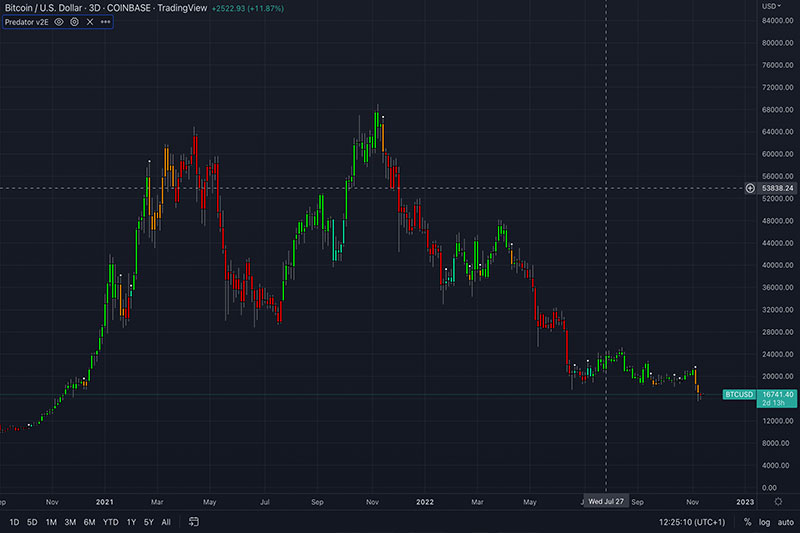800x533 pixels.
Task: Open timezone menu showing 12:25:10 (UTC+1)
Action: coord(691,522)
